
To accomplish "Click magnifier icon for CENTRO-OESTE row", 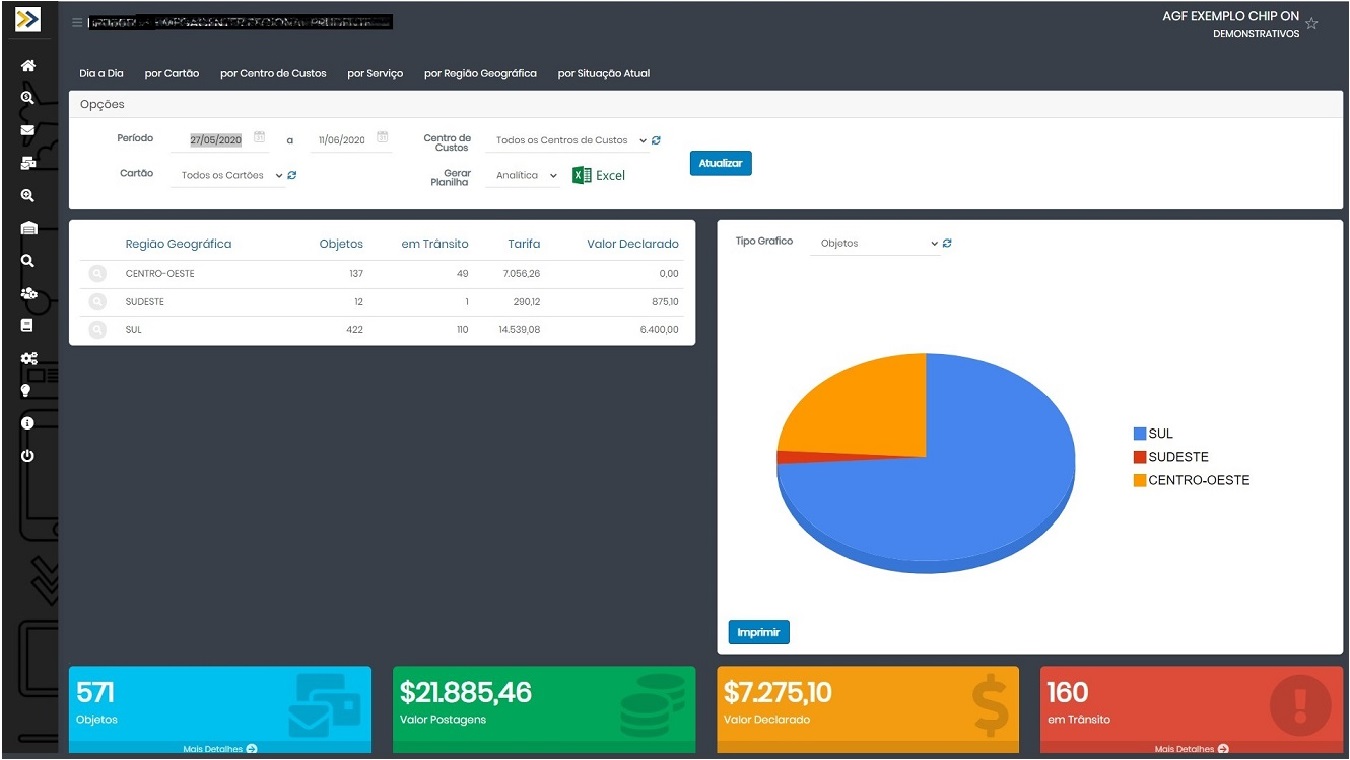I will [x=97, y=274].
